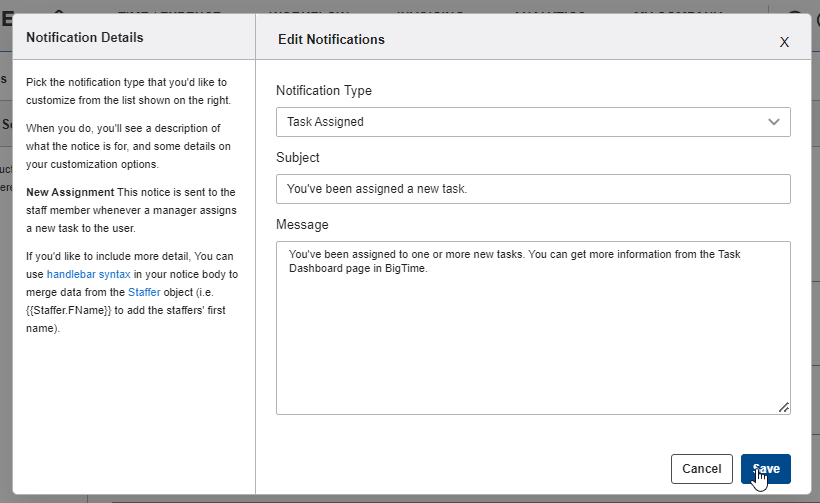
Task: Click the Subject field label
Action: 298,158
